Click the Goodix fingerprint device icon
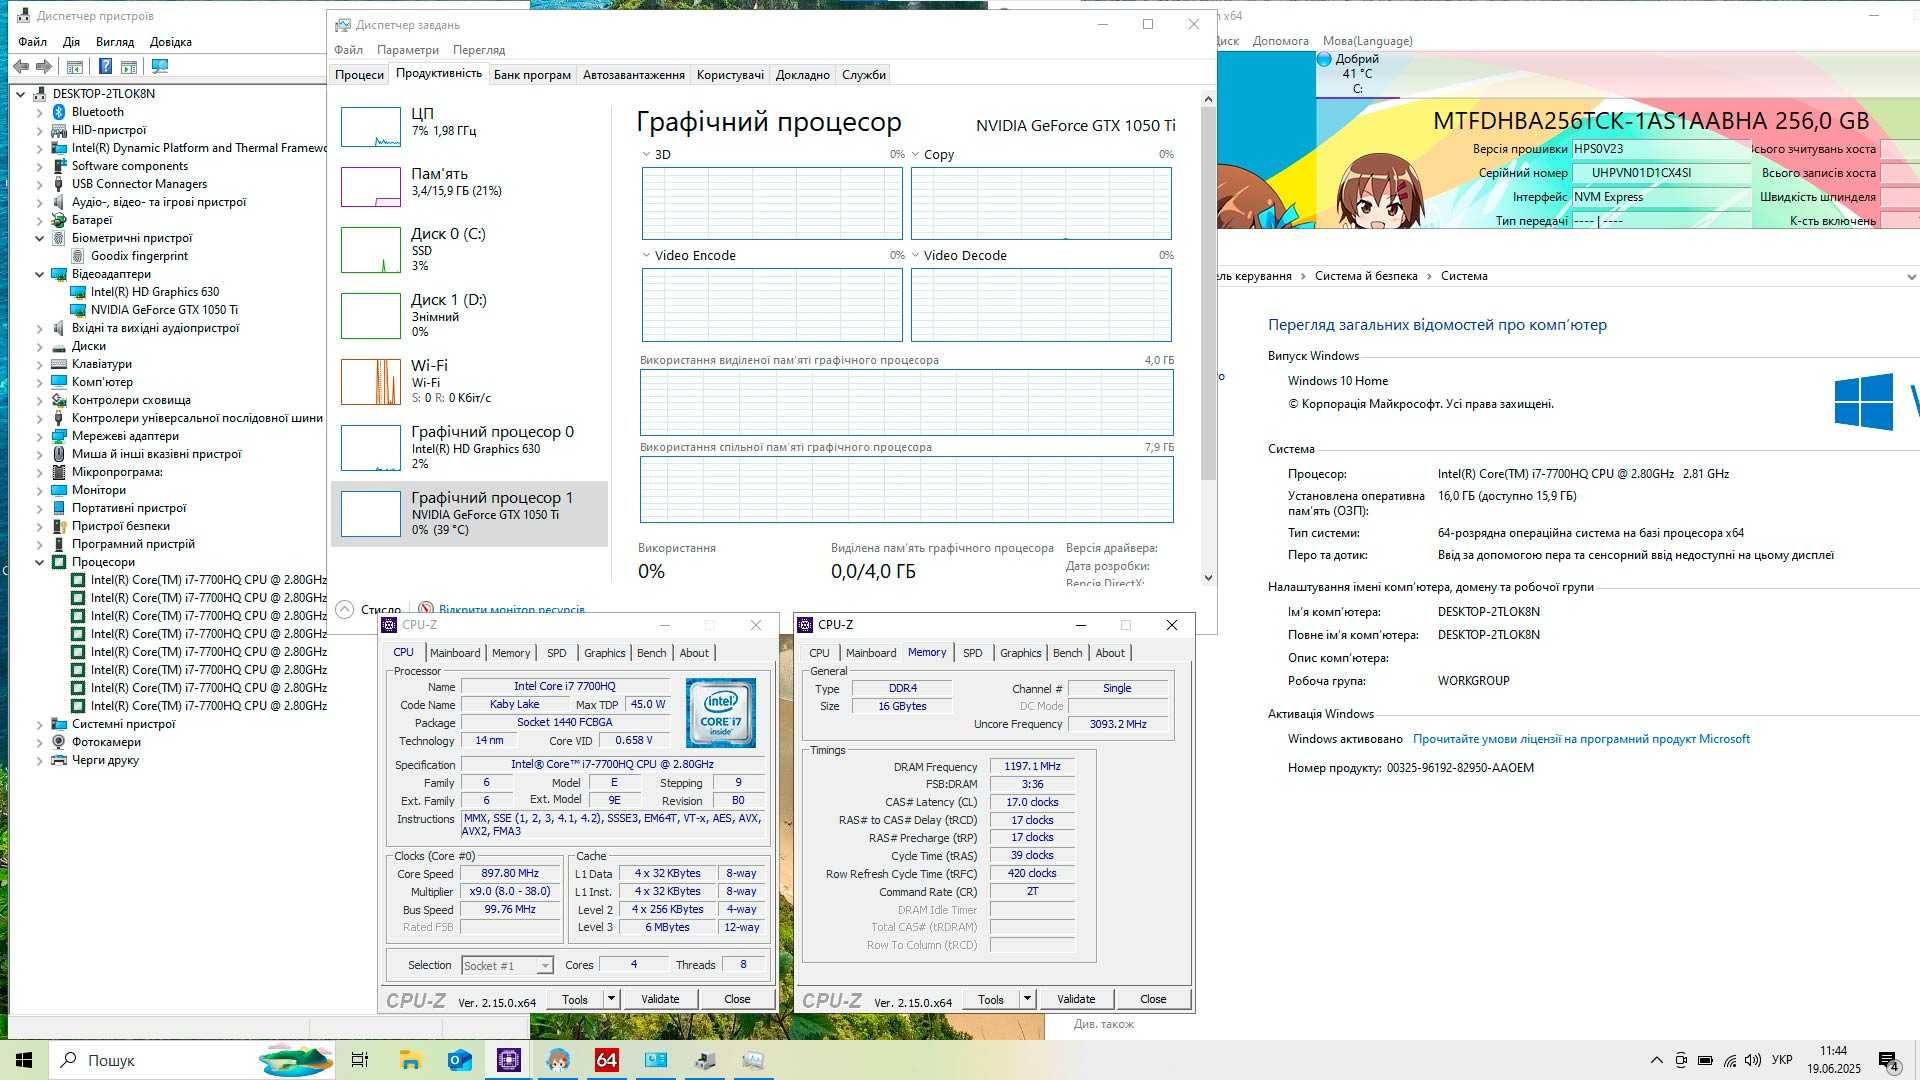Viewport: 1920px width, 1080px height. coord(78,256)
